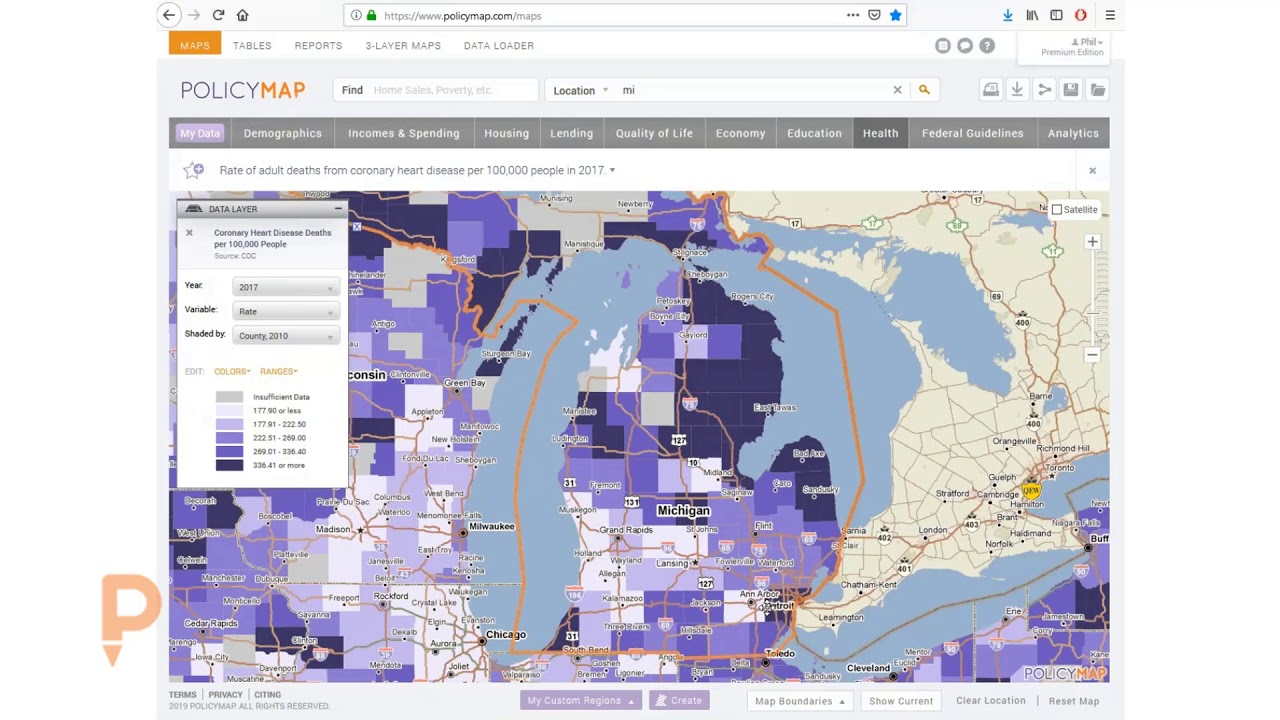The image size is (1280, 720).
Task: Switch to the Maps tab
Action: pos(195,45)
